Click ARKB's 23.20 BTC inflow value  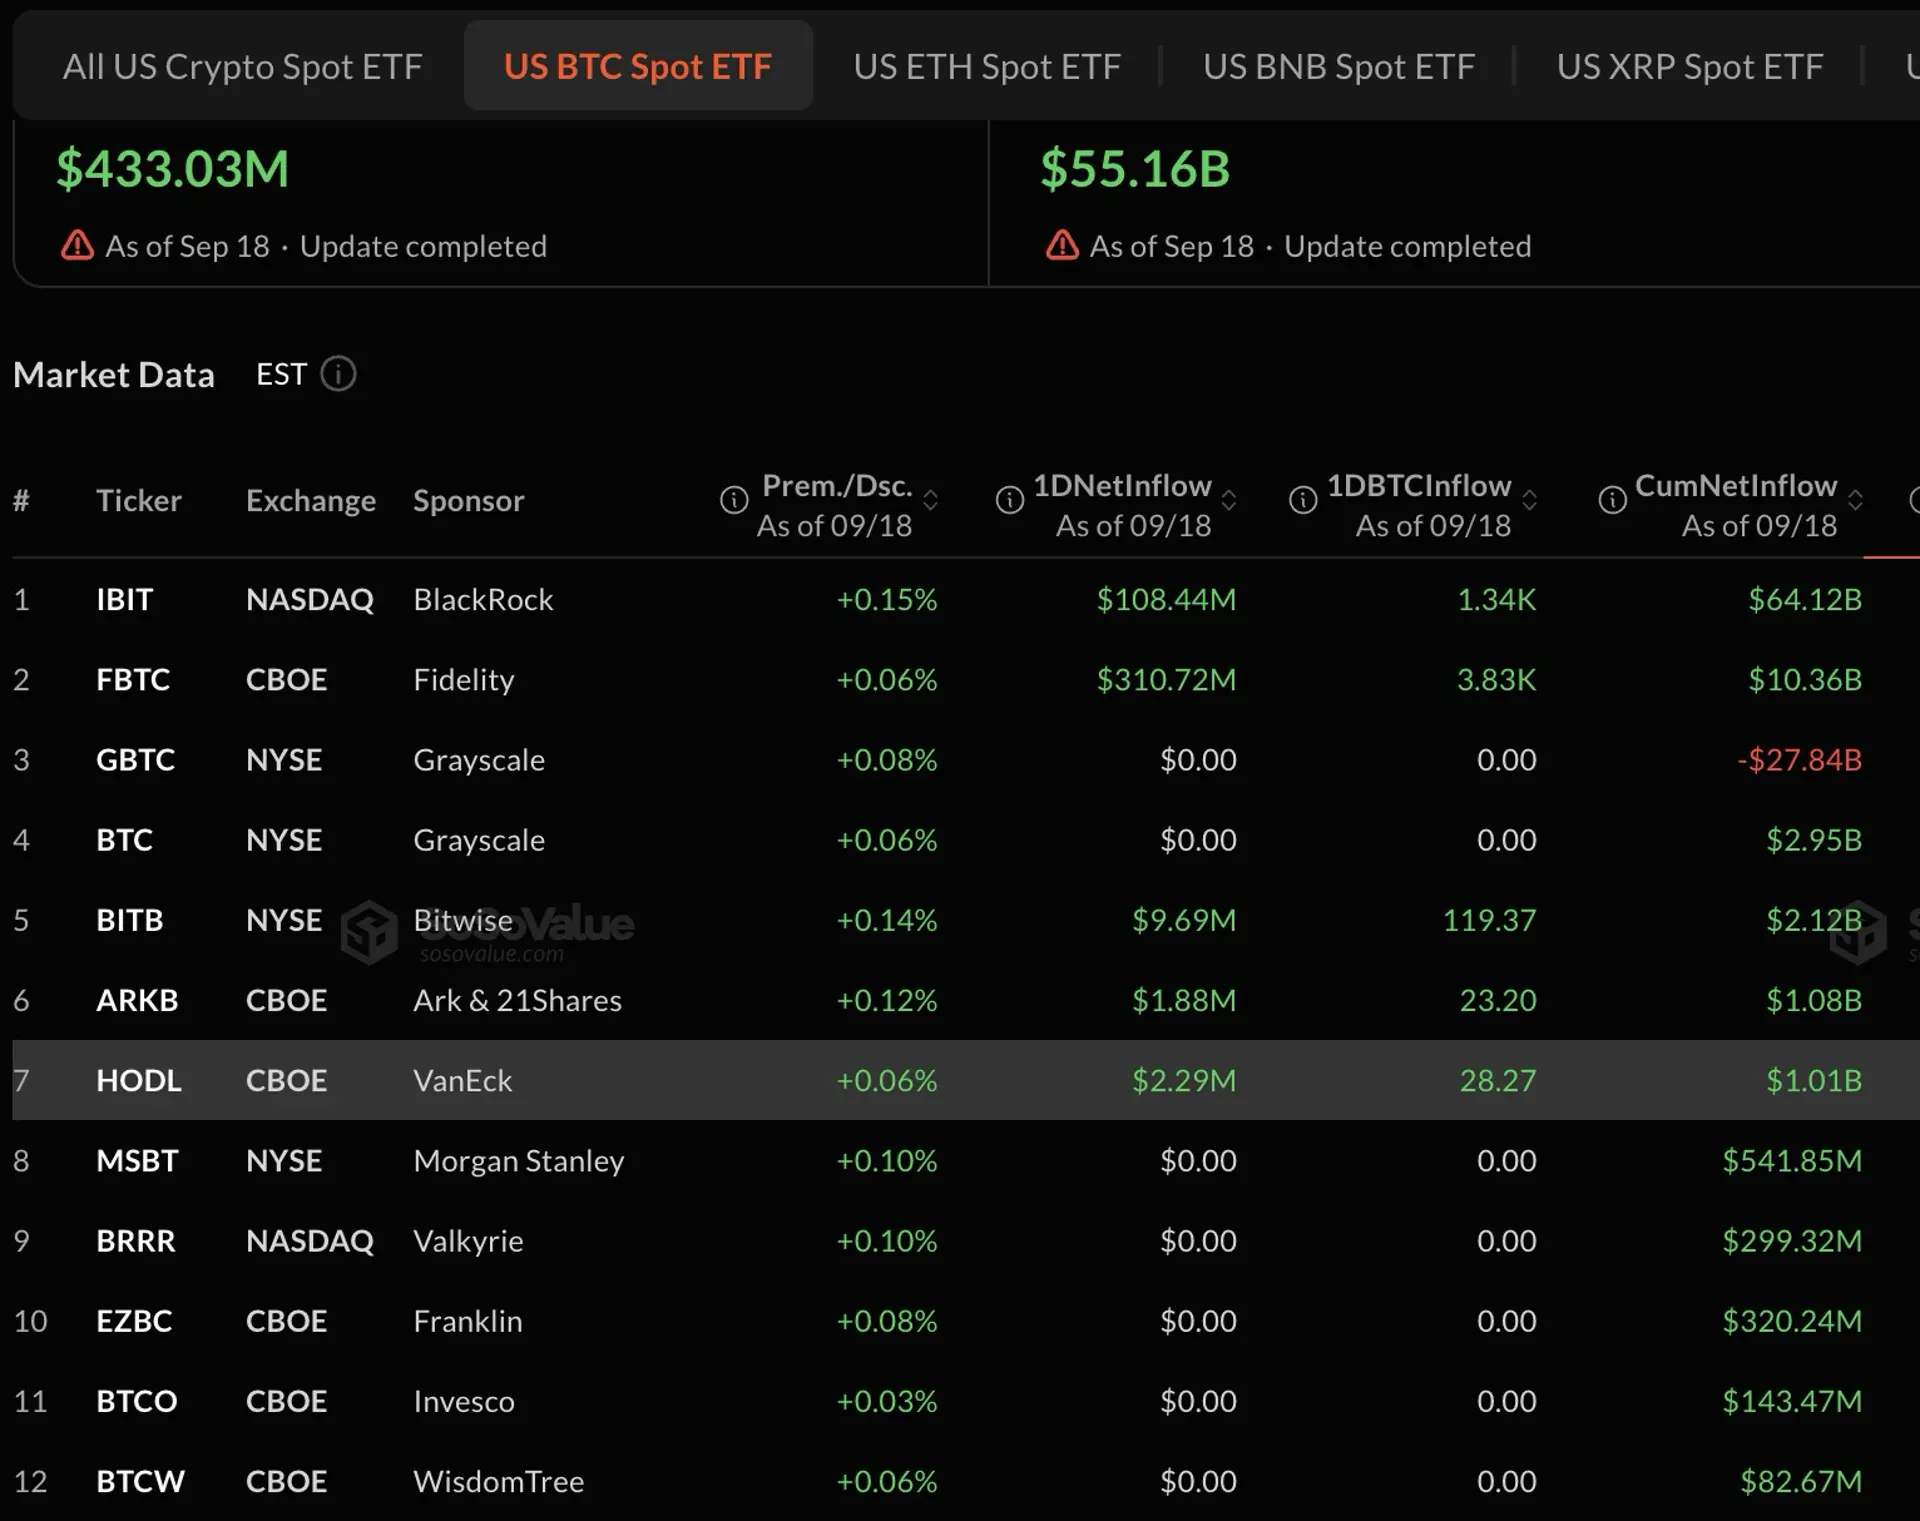[x=1497, y=1000]
